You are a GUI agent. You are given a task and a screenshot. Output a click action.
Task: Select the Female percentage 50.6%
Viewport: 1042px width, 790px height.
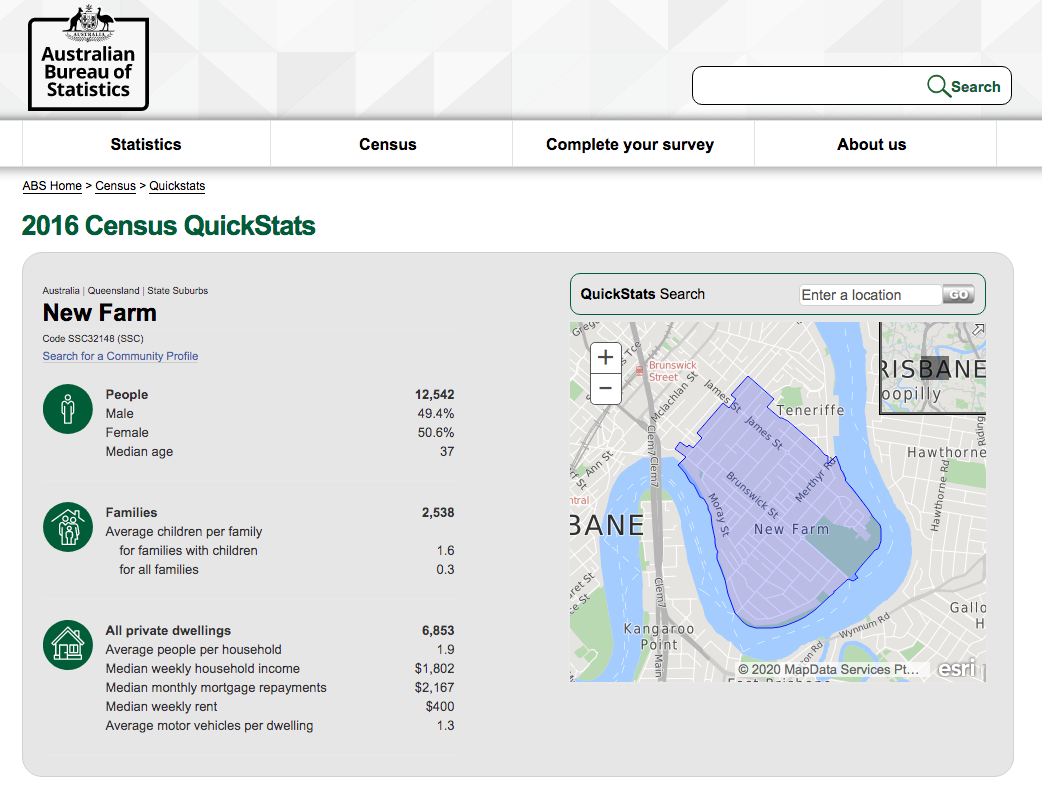[436, 433]
